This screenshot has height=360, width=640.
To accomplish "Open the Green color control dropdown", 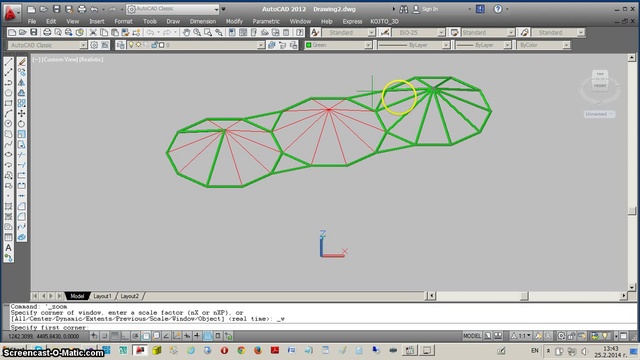I will [368, 45].
